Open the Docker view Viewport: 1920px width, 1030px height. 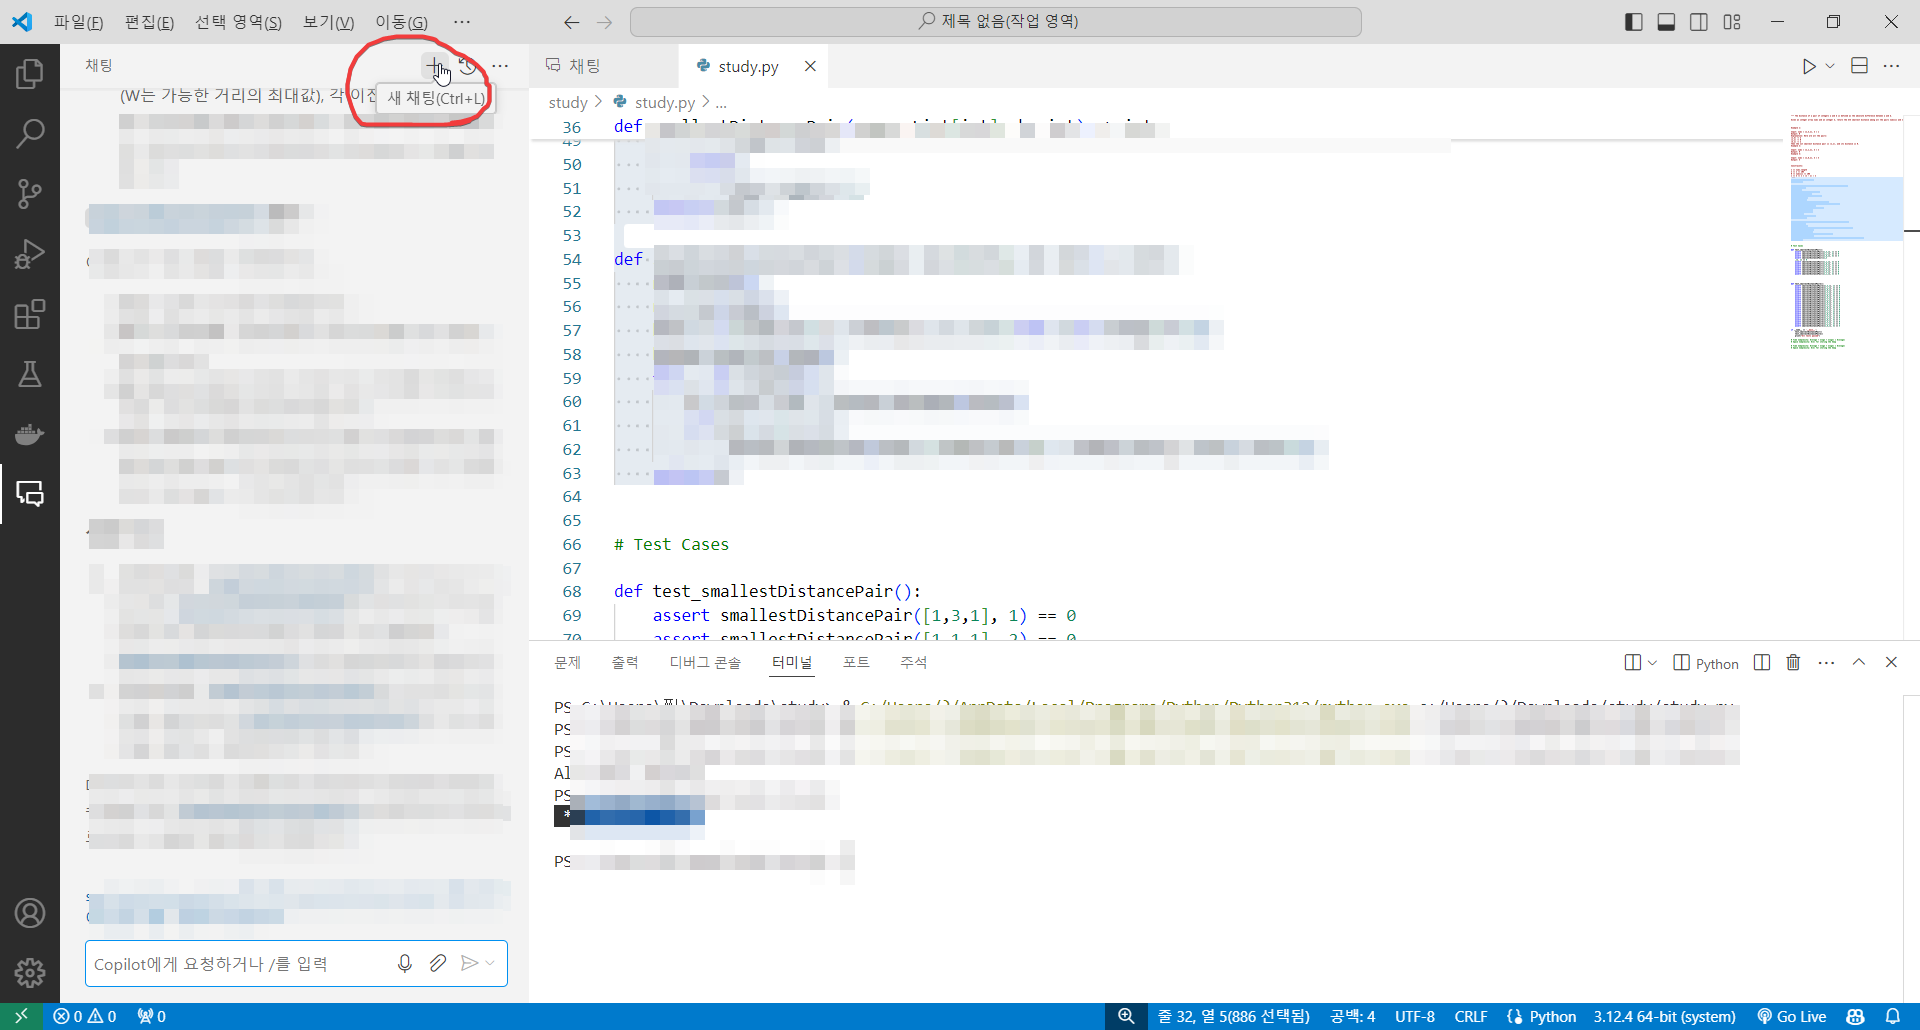coord(30,434)
